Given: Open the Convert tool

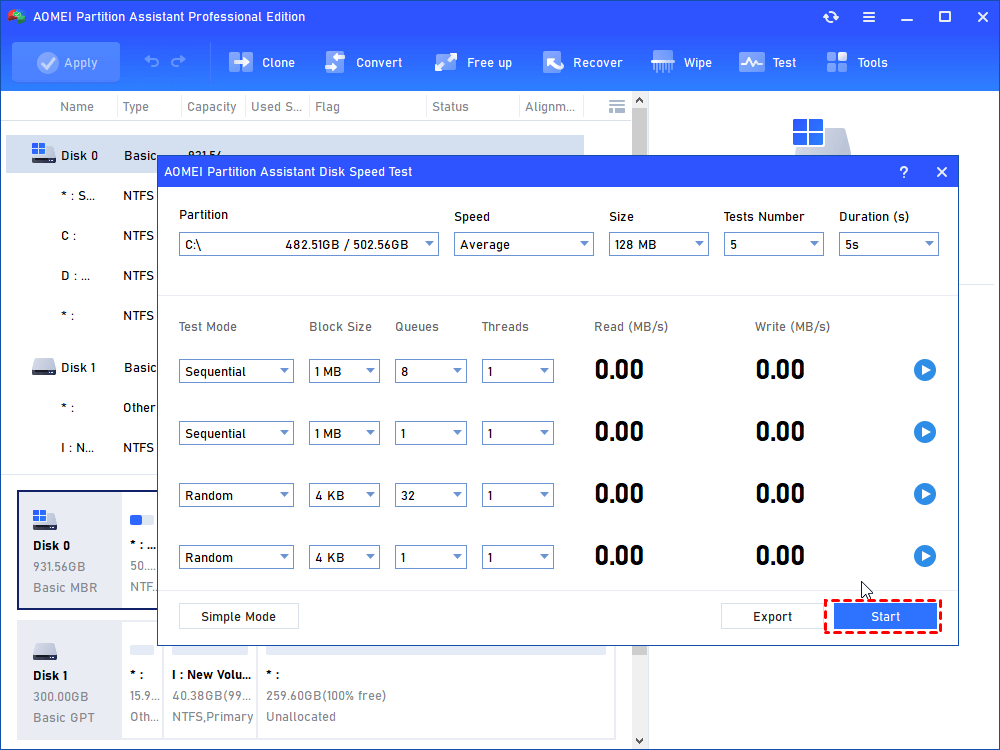Looking at the screenshot, I should tap(335, 62).
